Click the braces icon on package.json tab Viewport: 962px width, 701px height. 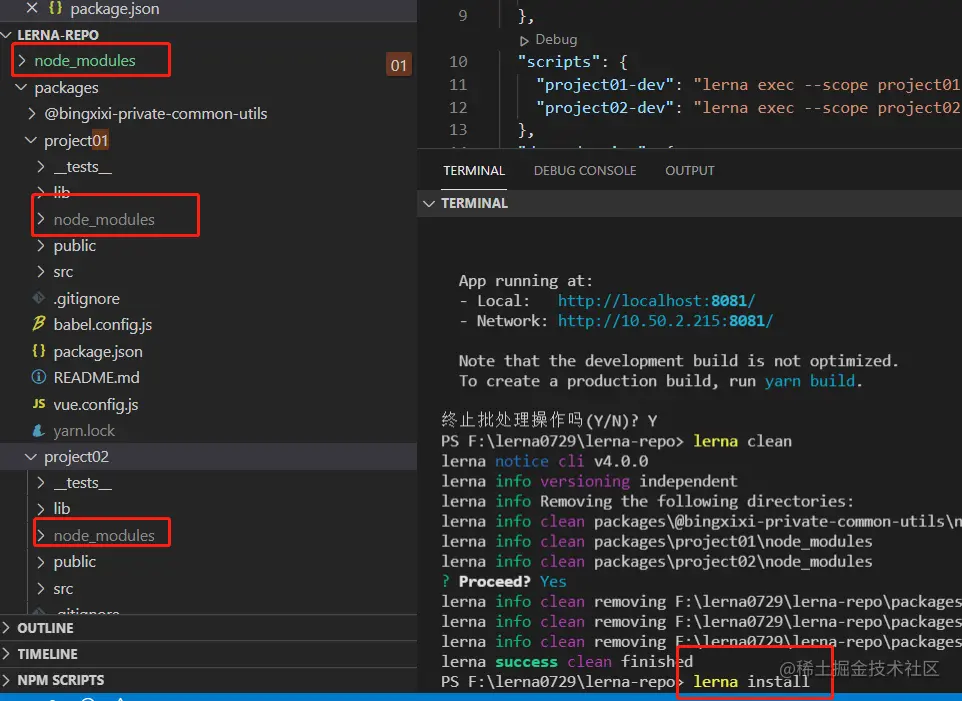pyautogui.click(x=55, y=8)
